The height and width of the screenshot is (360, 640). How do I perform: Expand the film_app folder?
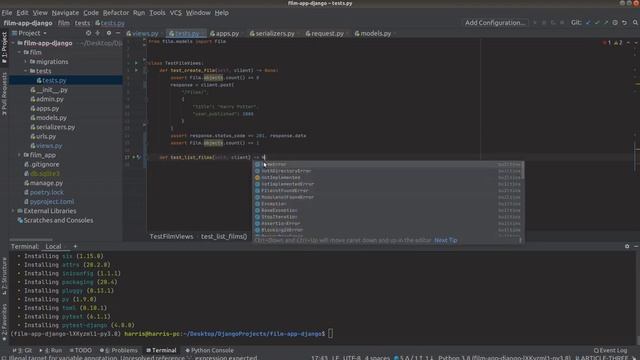[x=19, y=155]
